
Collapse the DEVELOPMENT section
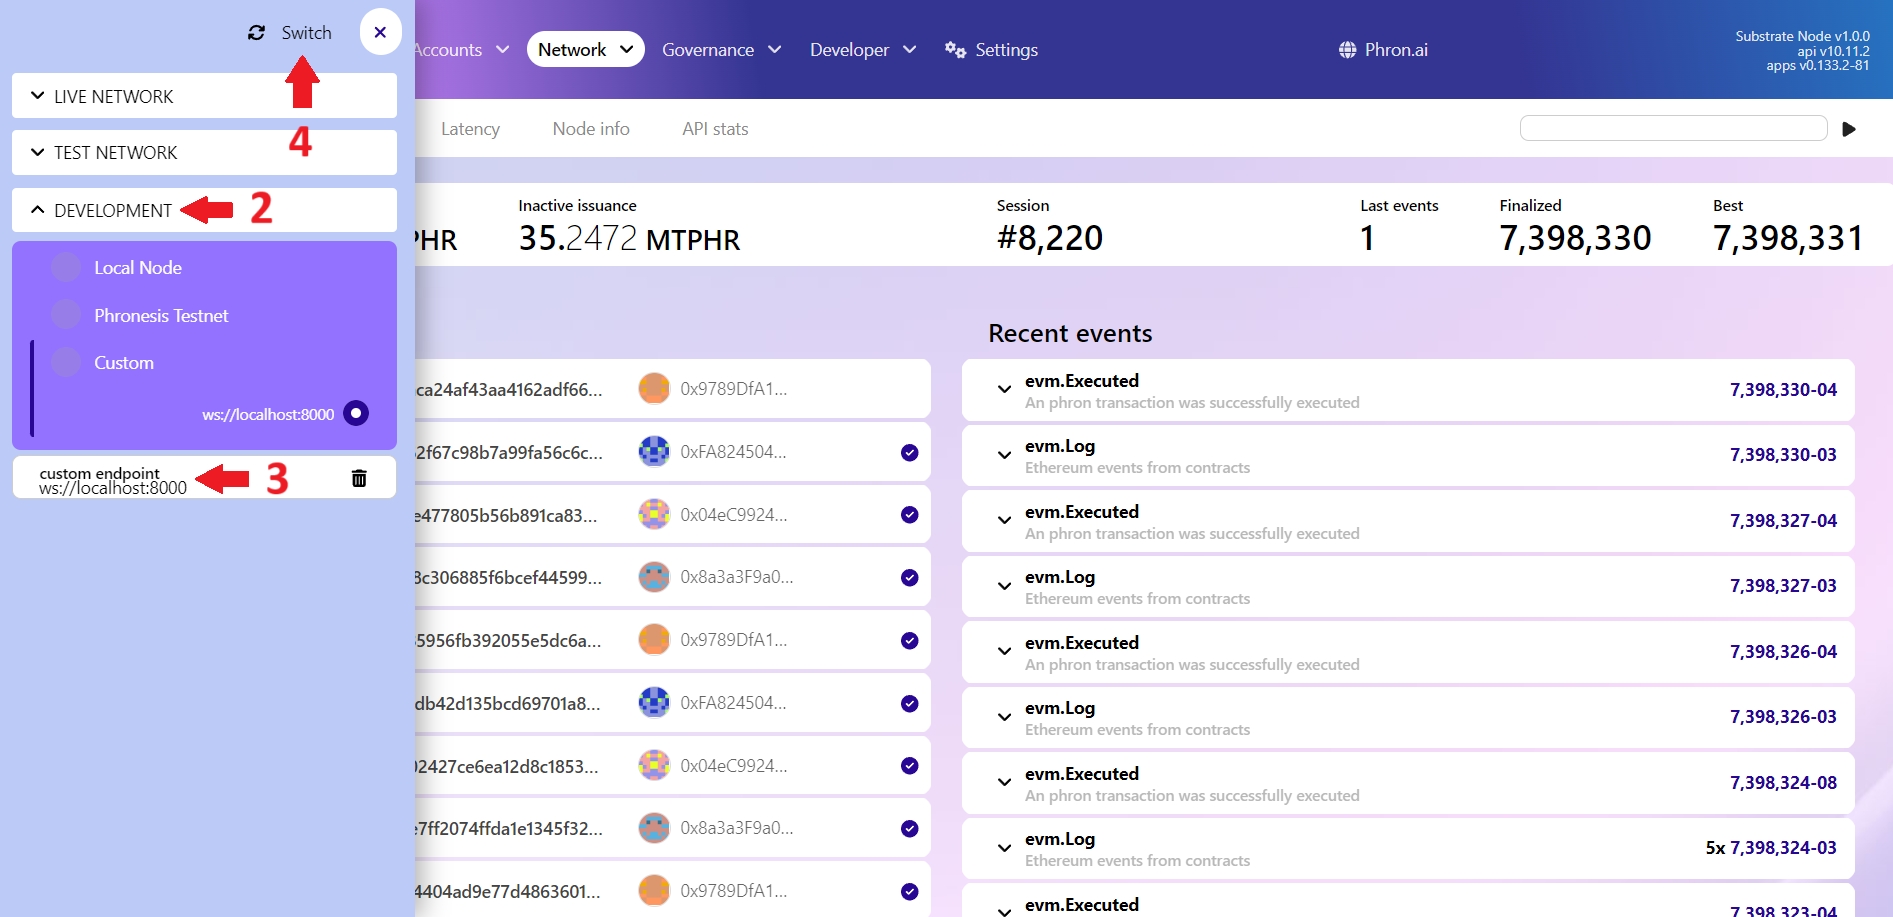point(112,210)
